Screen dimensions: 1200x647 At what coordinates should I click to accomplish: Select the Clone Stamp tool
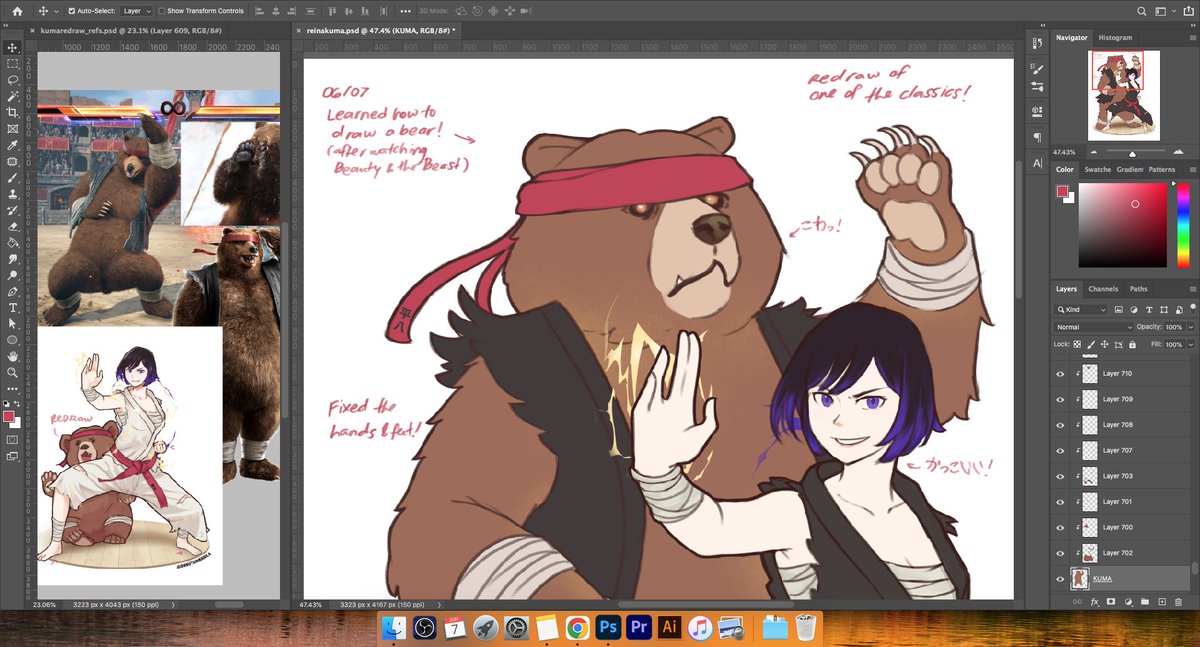pyautogui.click(x=12, y=193)
